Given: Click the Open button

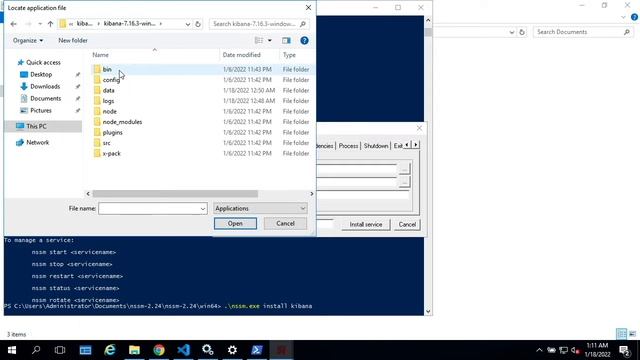Looking at the screenshot, I should pos(236,224).
